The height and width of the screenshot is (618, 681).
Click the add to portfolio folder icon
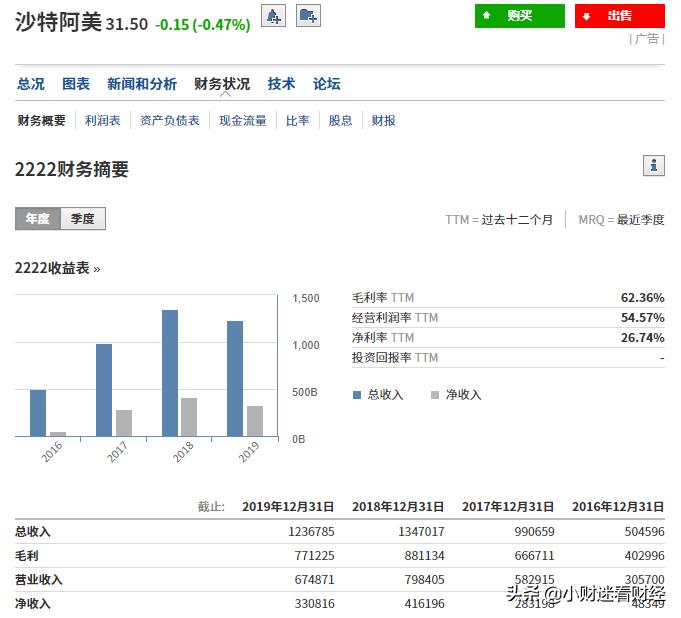(309, 15)
